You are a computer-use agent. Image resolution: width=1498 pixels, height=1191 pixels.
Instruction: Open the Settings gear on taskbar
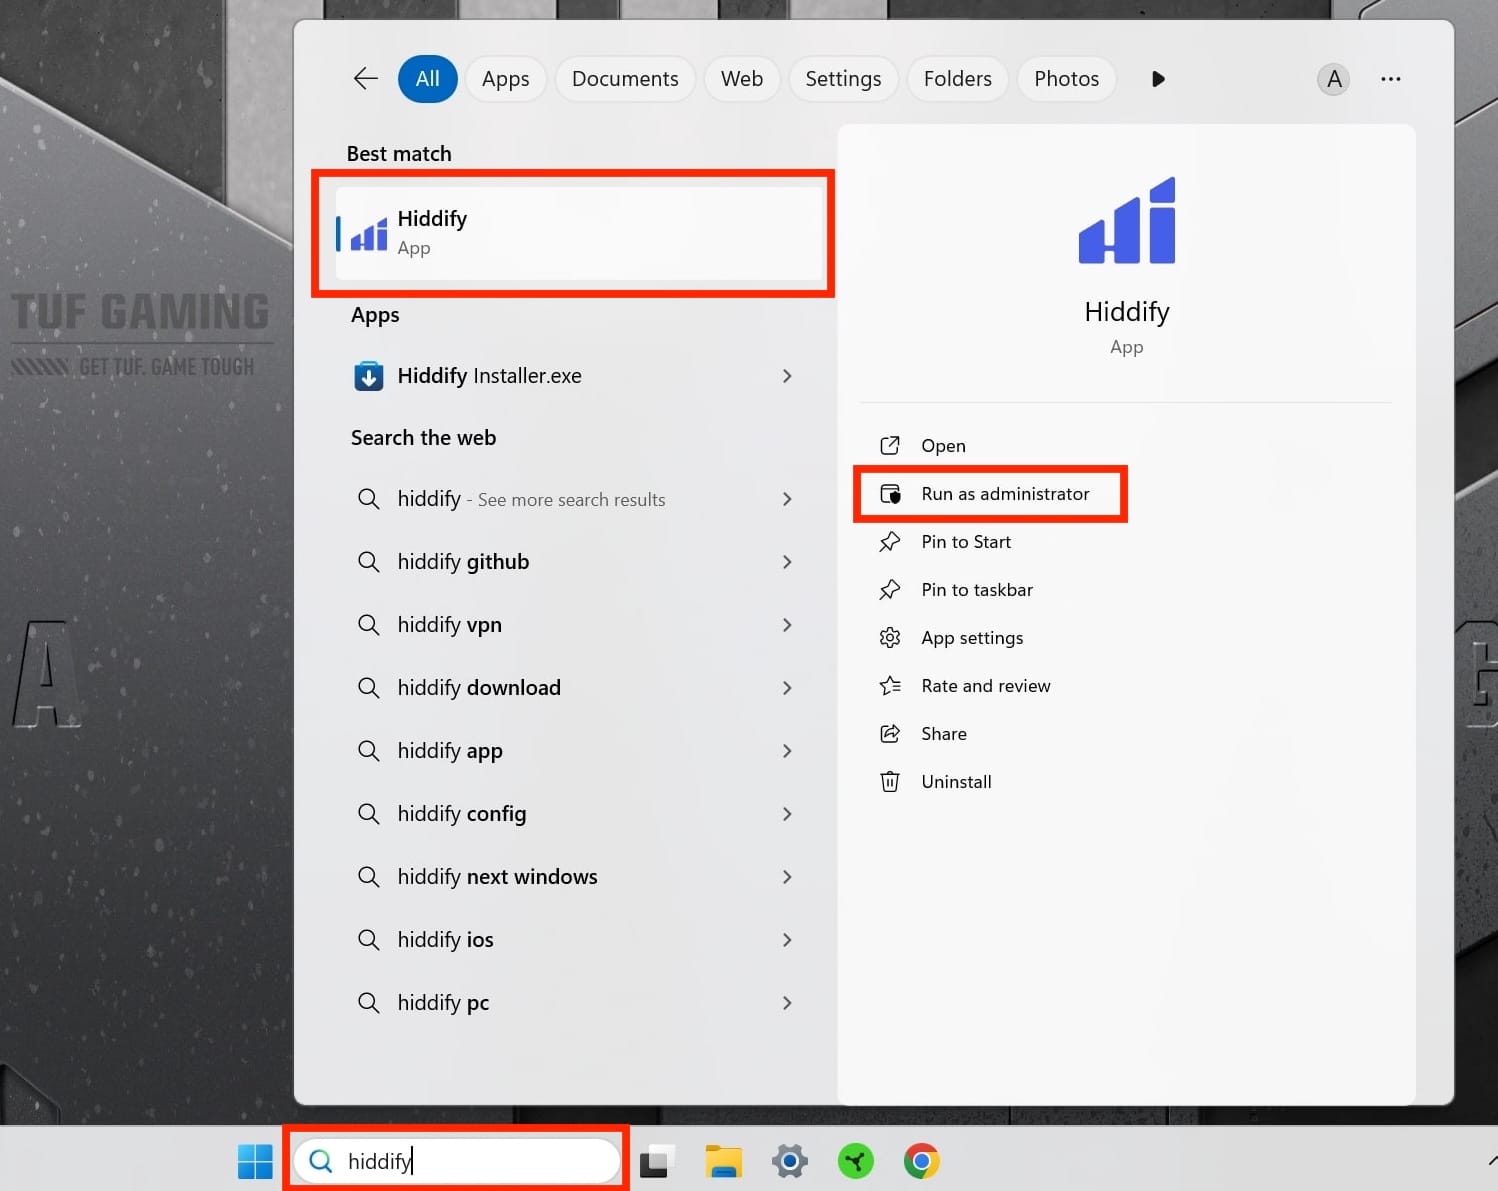[x=789, y=1161]
